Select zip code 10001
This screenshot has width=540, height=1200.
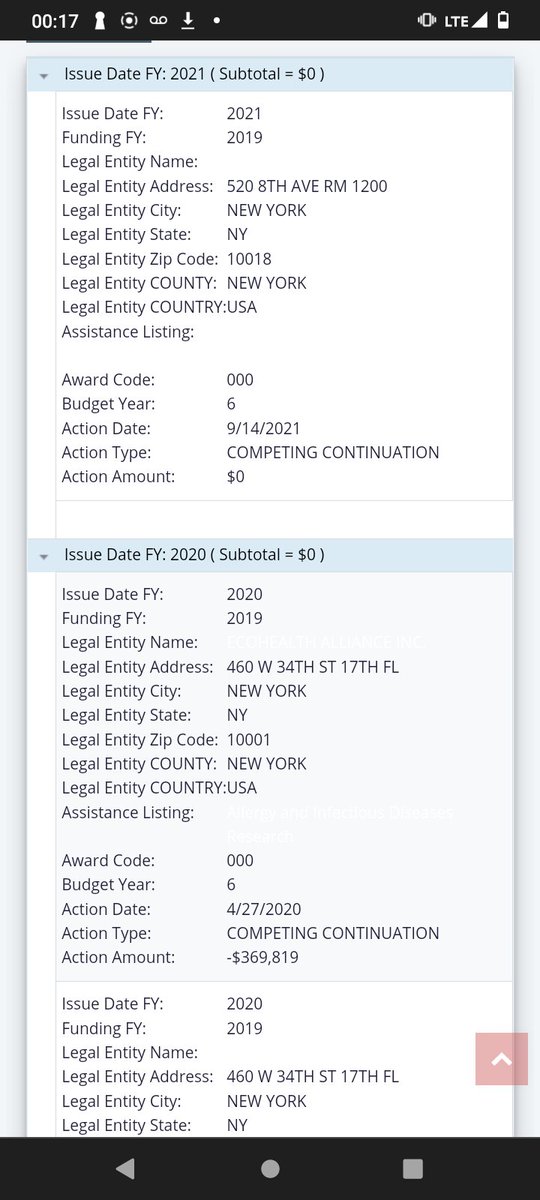(x=249, y=740)
